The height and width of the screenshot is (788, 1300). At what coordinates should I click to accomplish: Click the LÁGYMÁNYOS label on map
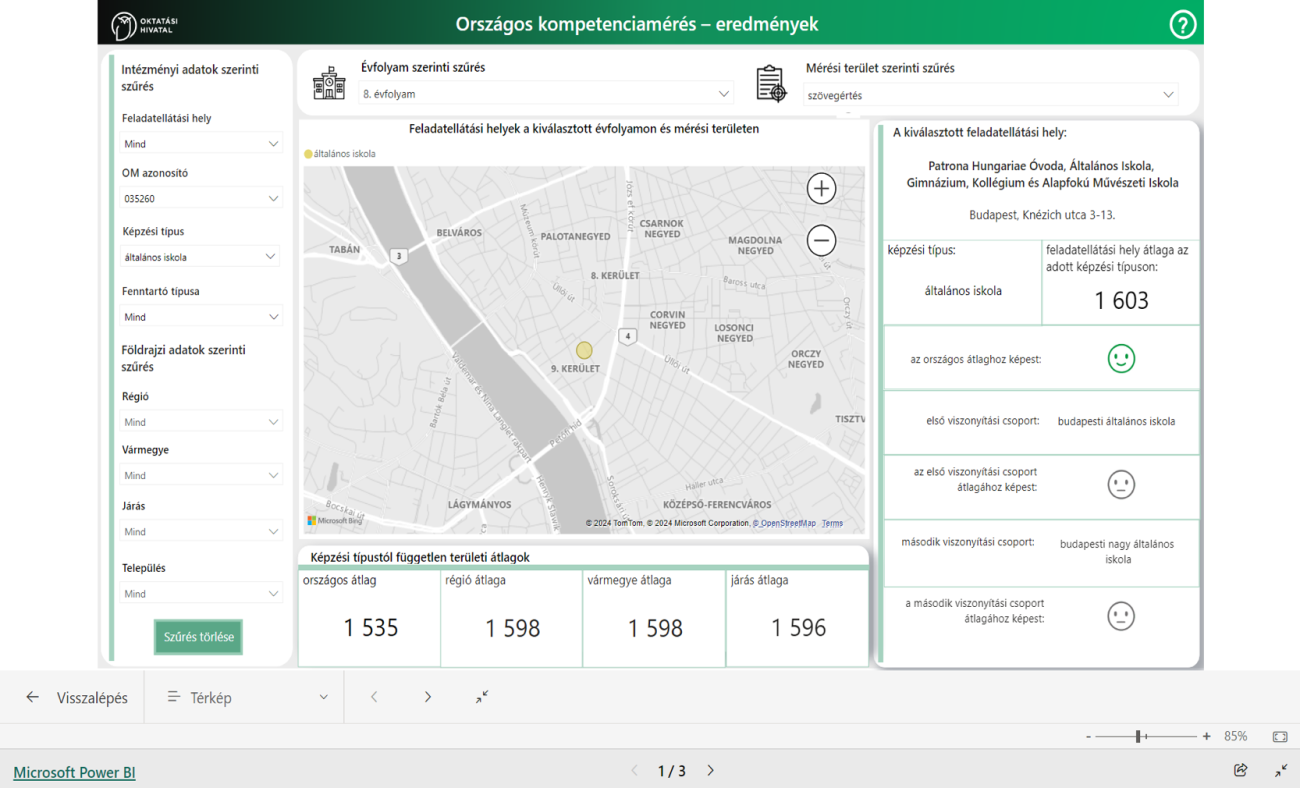480,505
